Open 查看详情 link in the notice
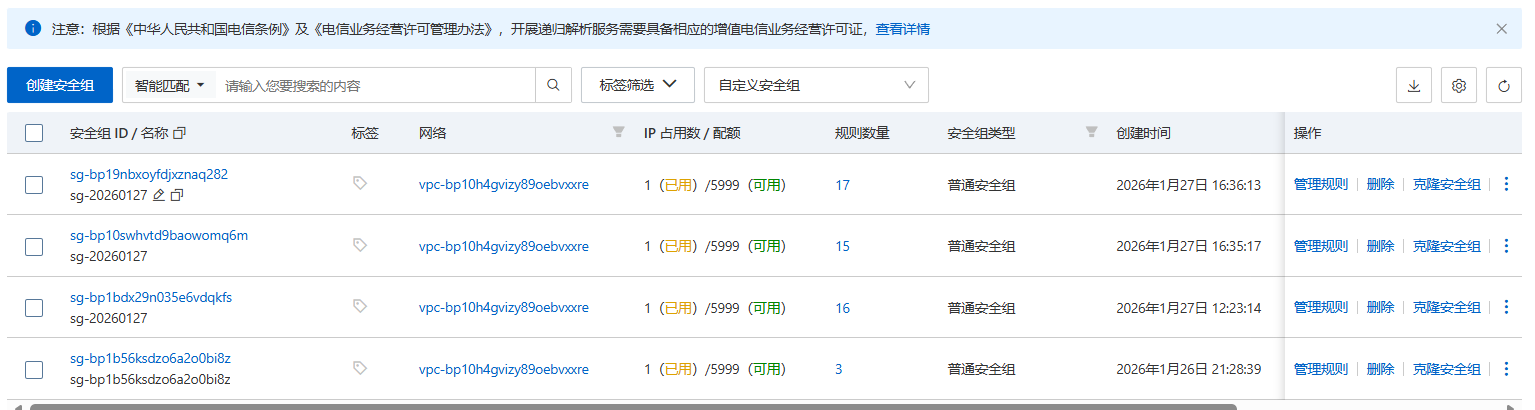 [x=903, y=29]
